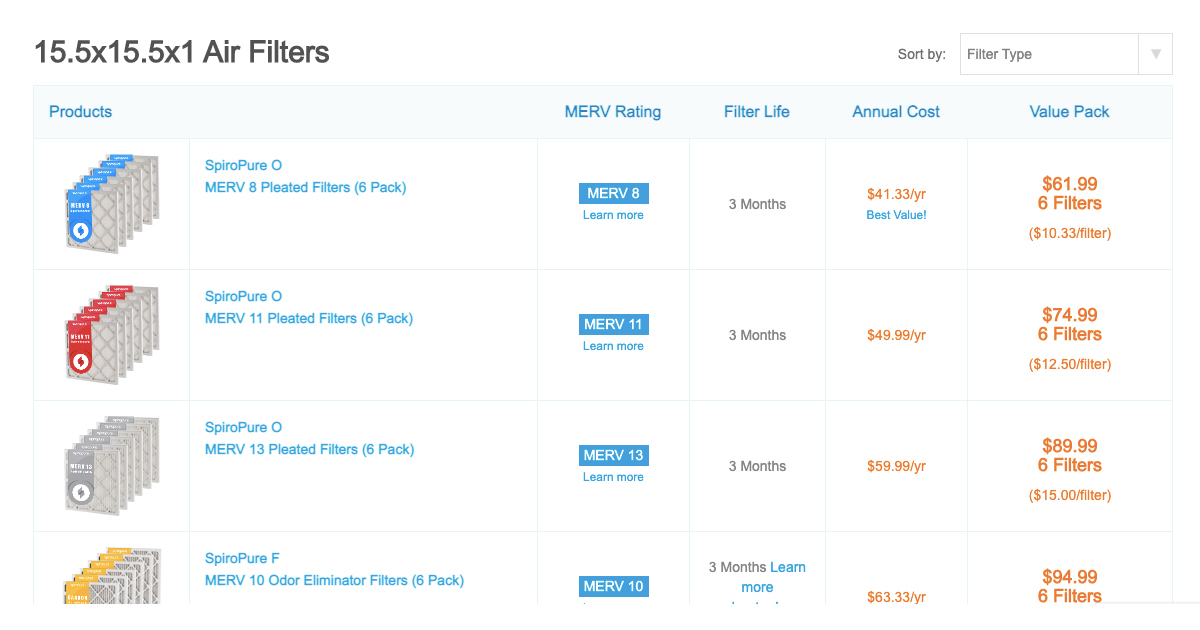The image size is (1200, 630).
Task: Click the $61.99 6 Filters value pack
Action: [1069, 194]
